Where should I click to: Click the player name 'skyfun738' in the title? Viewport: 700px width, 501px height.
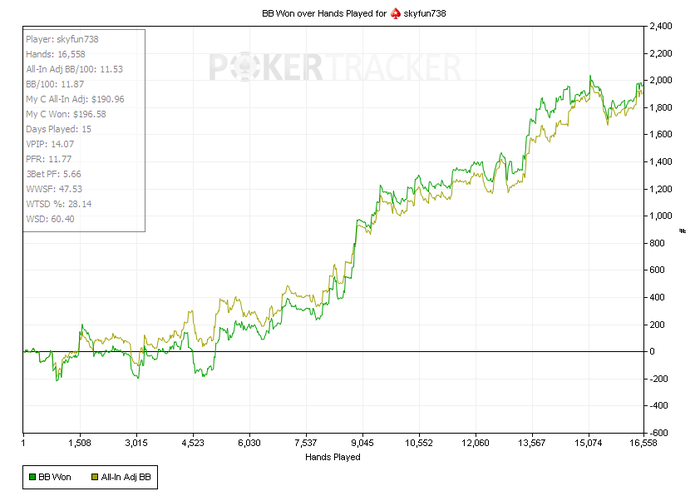pos(425,13)
